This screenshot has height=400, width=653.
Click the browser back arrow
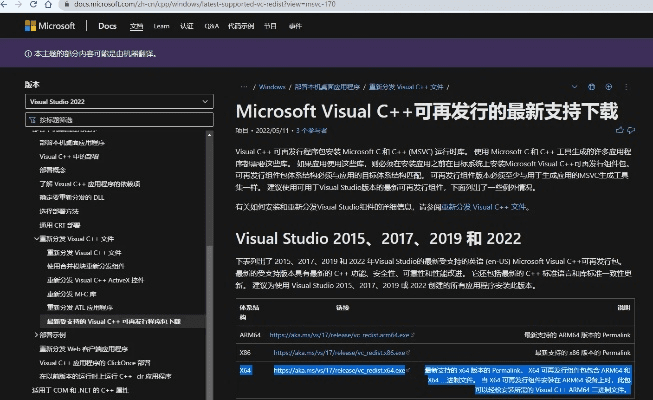pos(4,4)
